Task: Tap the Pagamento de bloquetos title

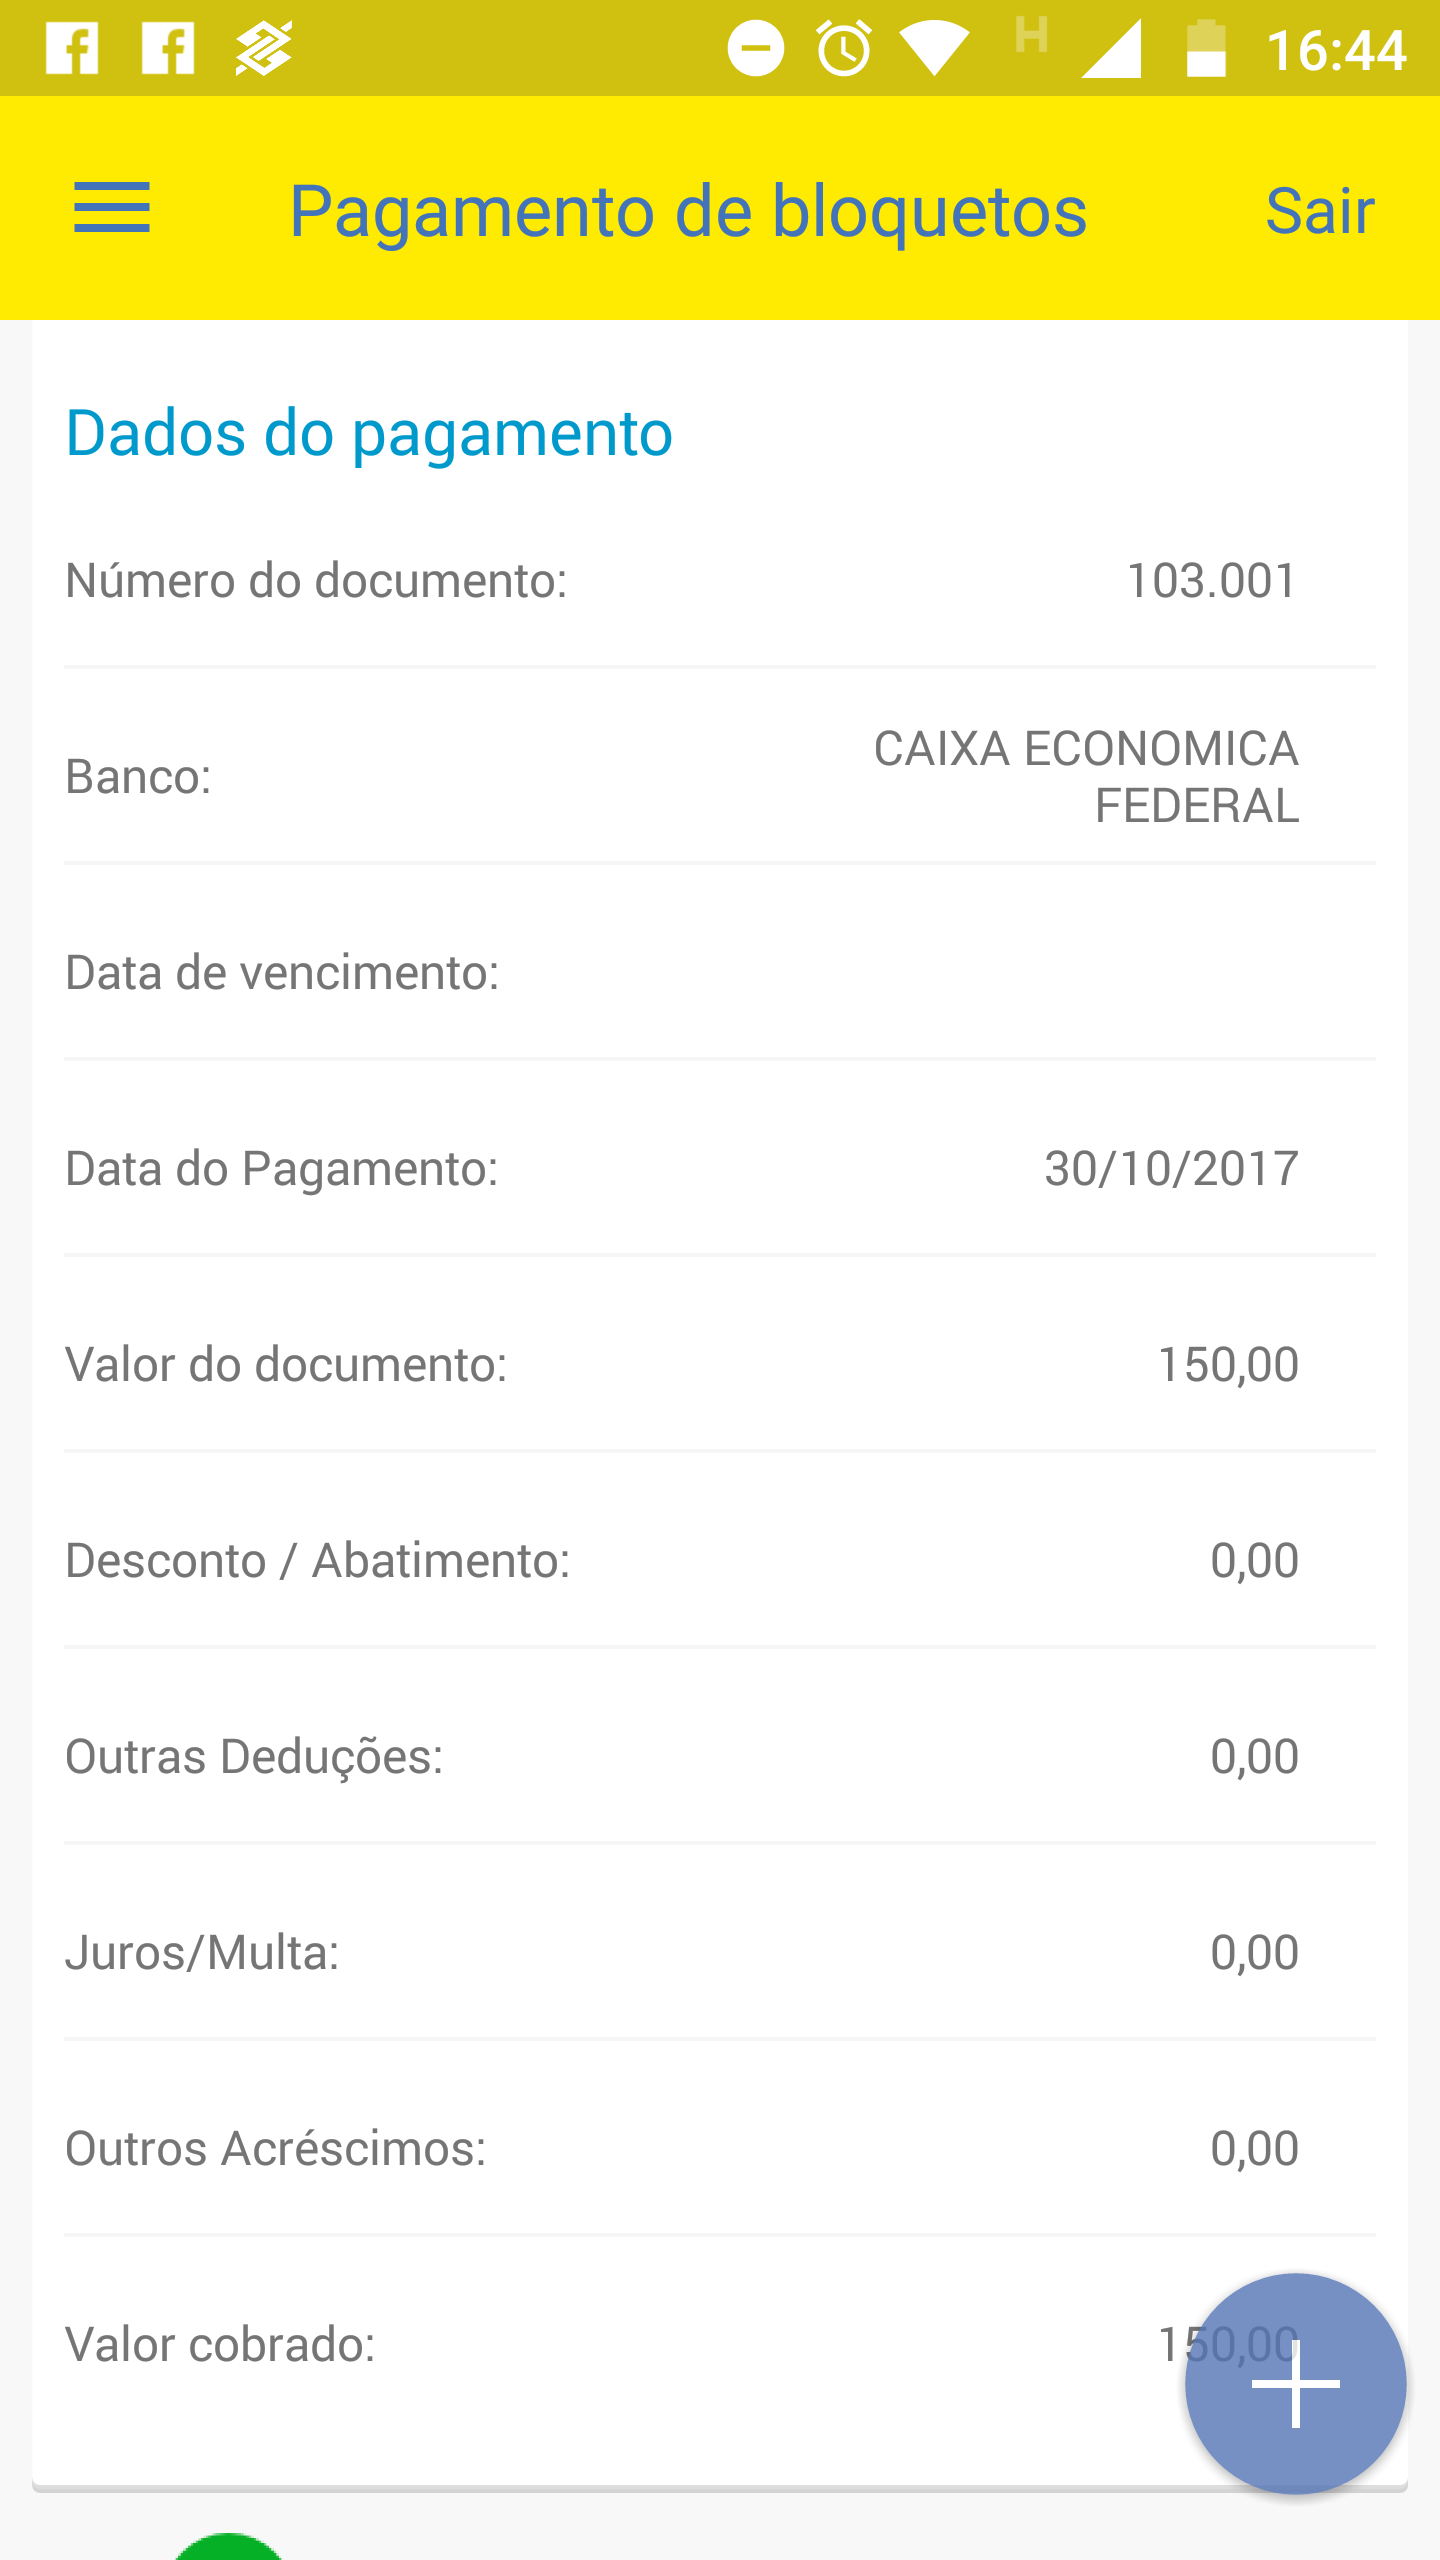Action: coord(688,211)
